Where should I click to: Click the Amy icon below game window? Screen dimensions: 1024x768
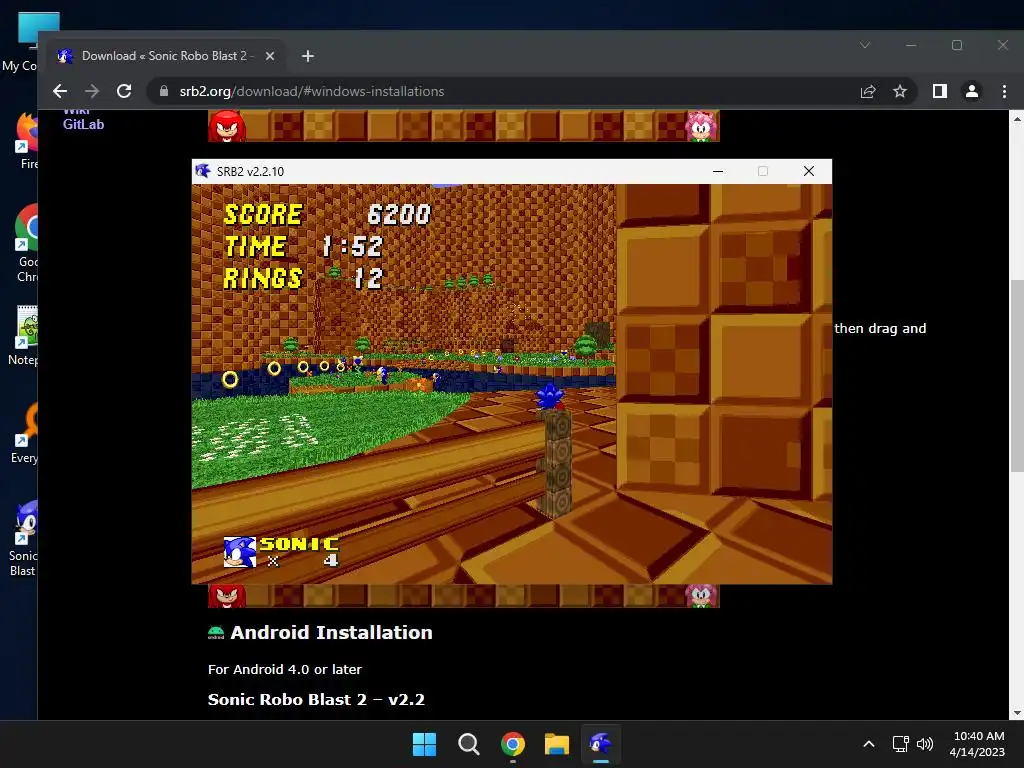tap(701, 596)
